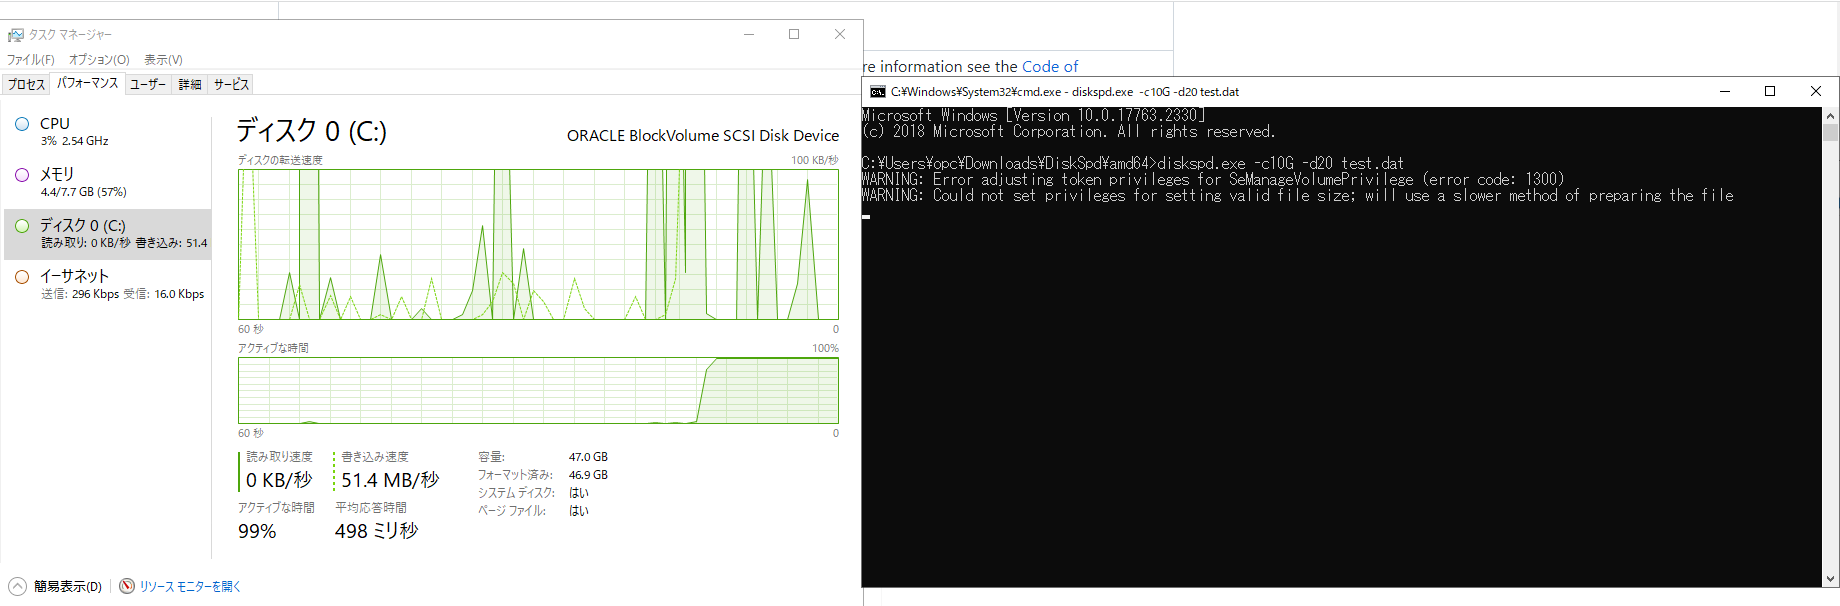Click the メモリ circle icon in sidebar

click(x=22, y=174)
